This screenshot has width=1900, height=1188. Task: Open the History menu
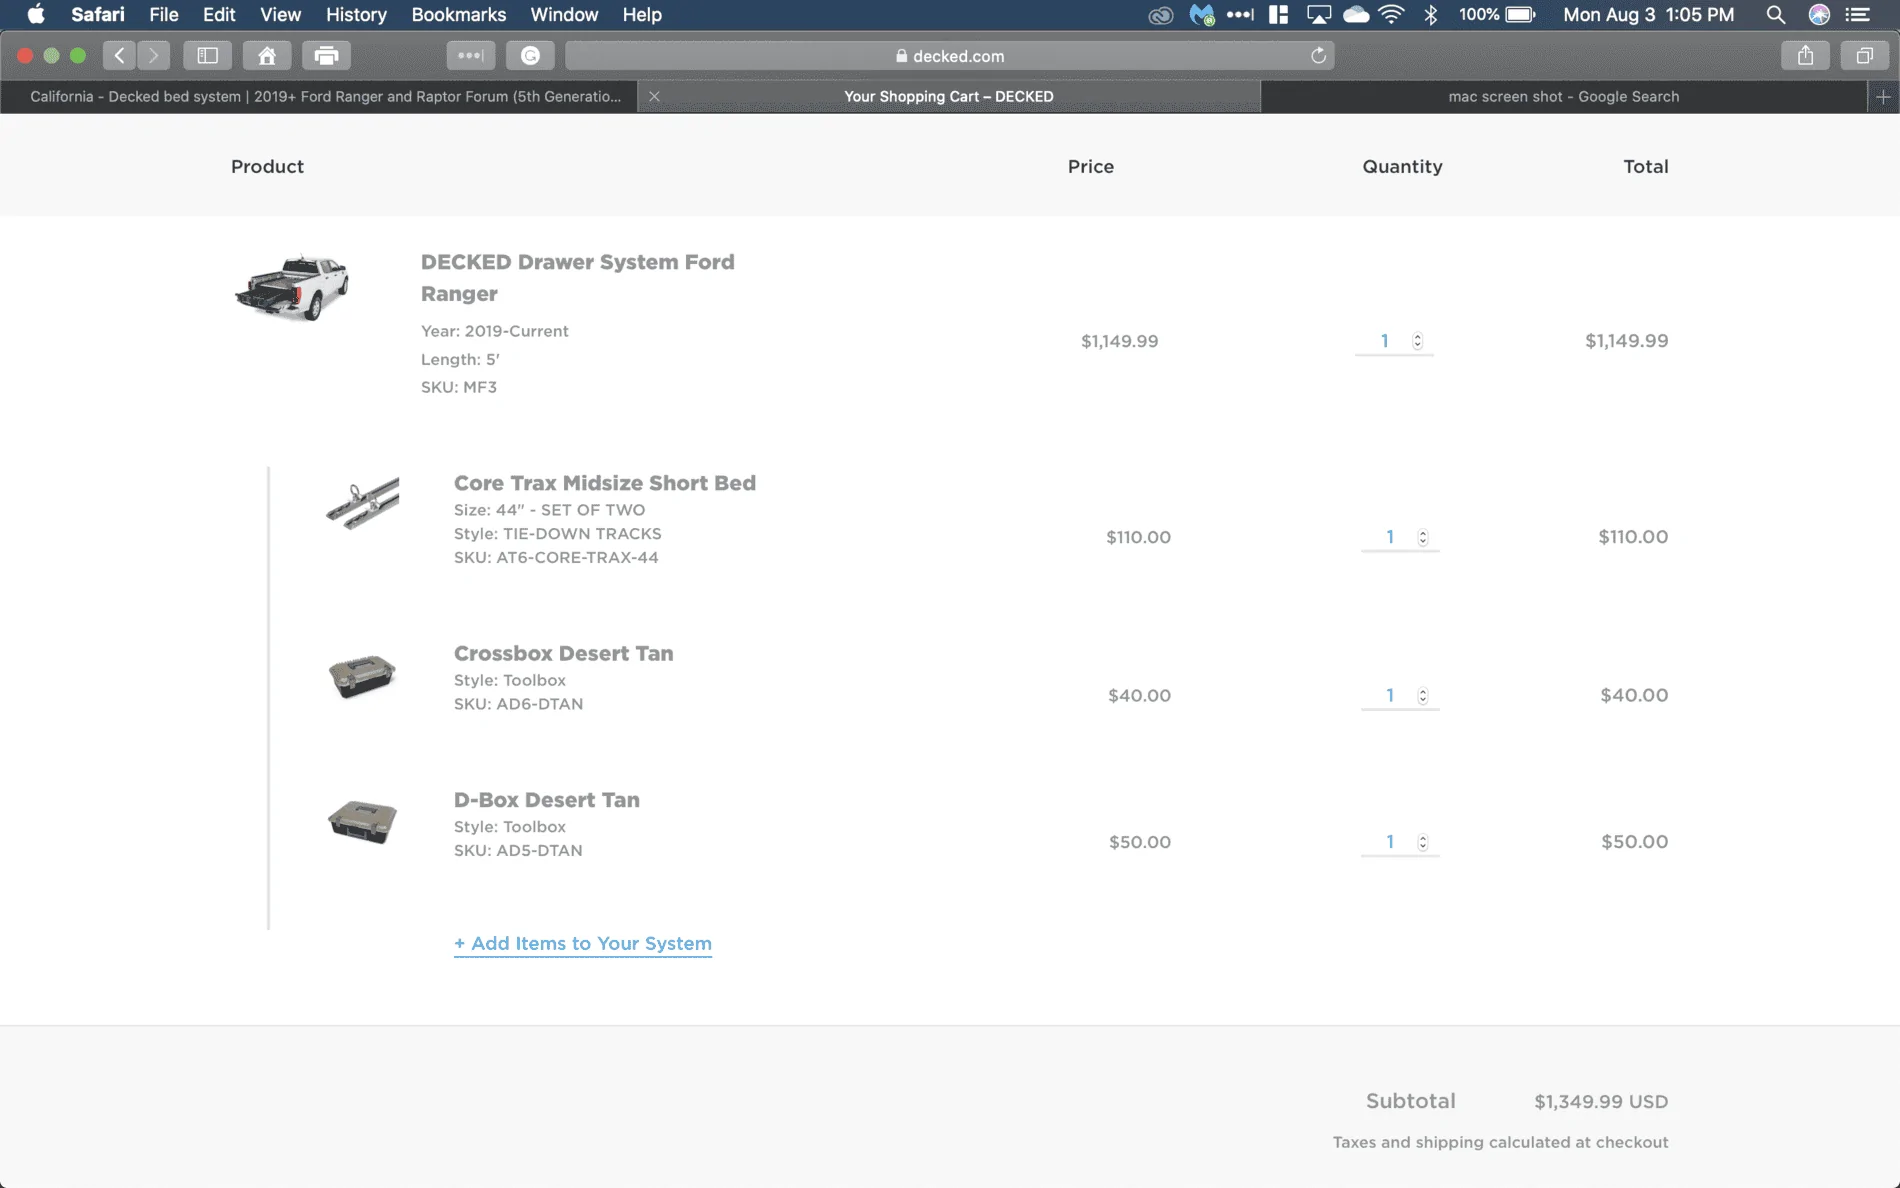click(356, 15)
